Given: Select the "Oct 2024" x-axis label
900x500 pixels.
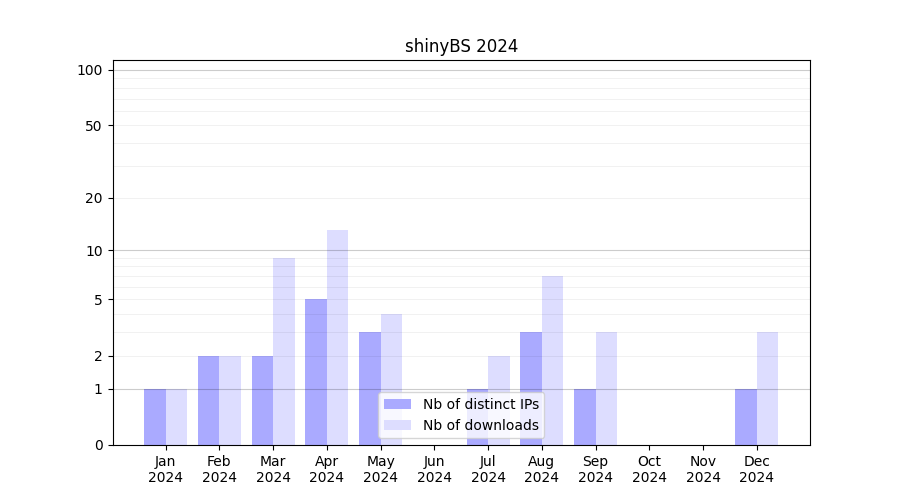Looking at the screenshot, I should 649,469.
